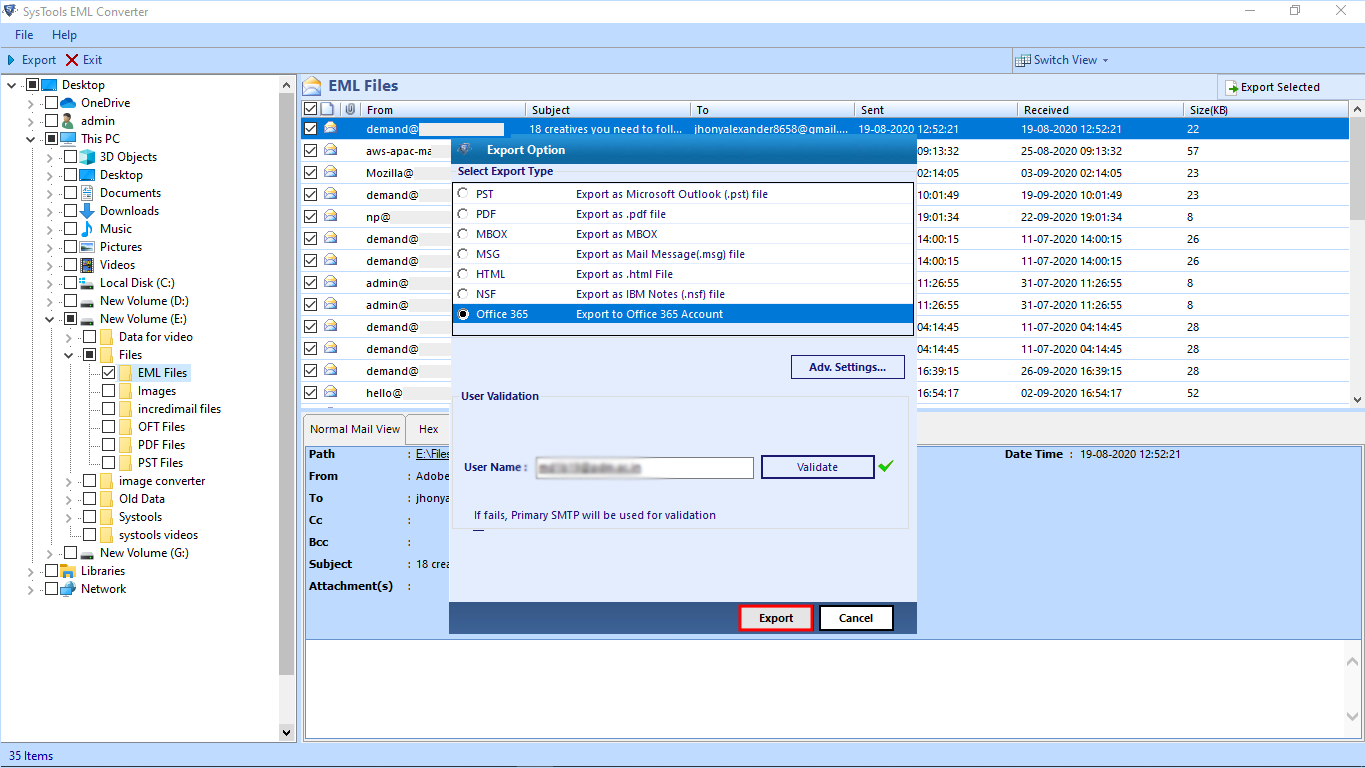Click the Export toolbar button

(x=32, y=60)
